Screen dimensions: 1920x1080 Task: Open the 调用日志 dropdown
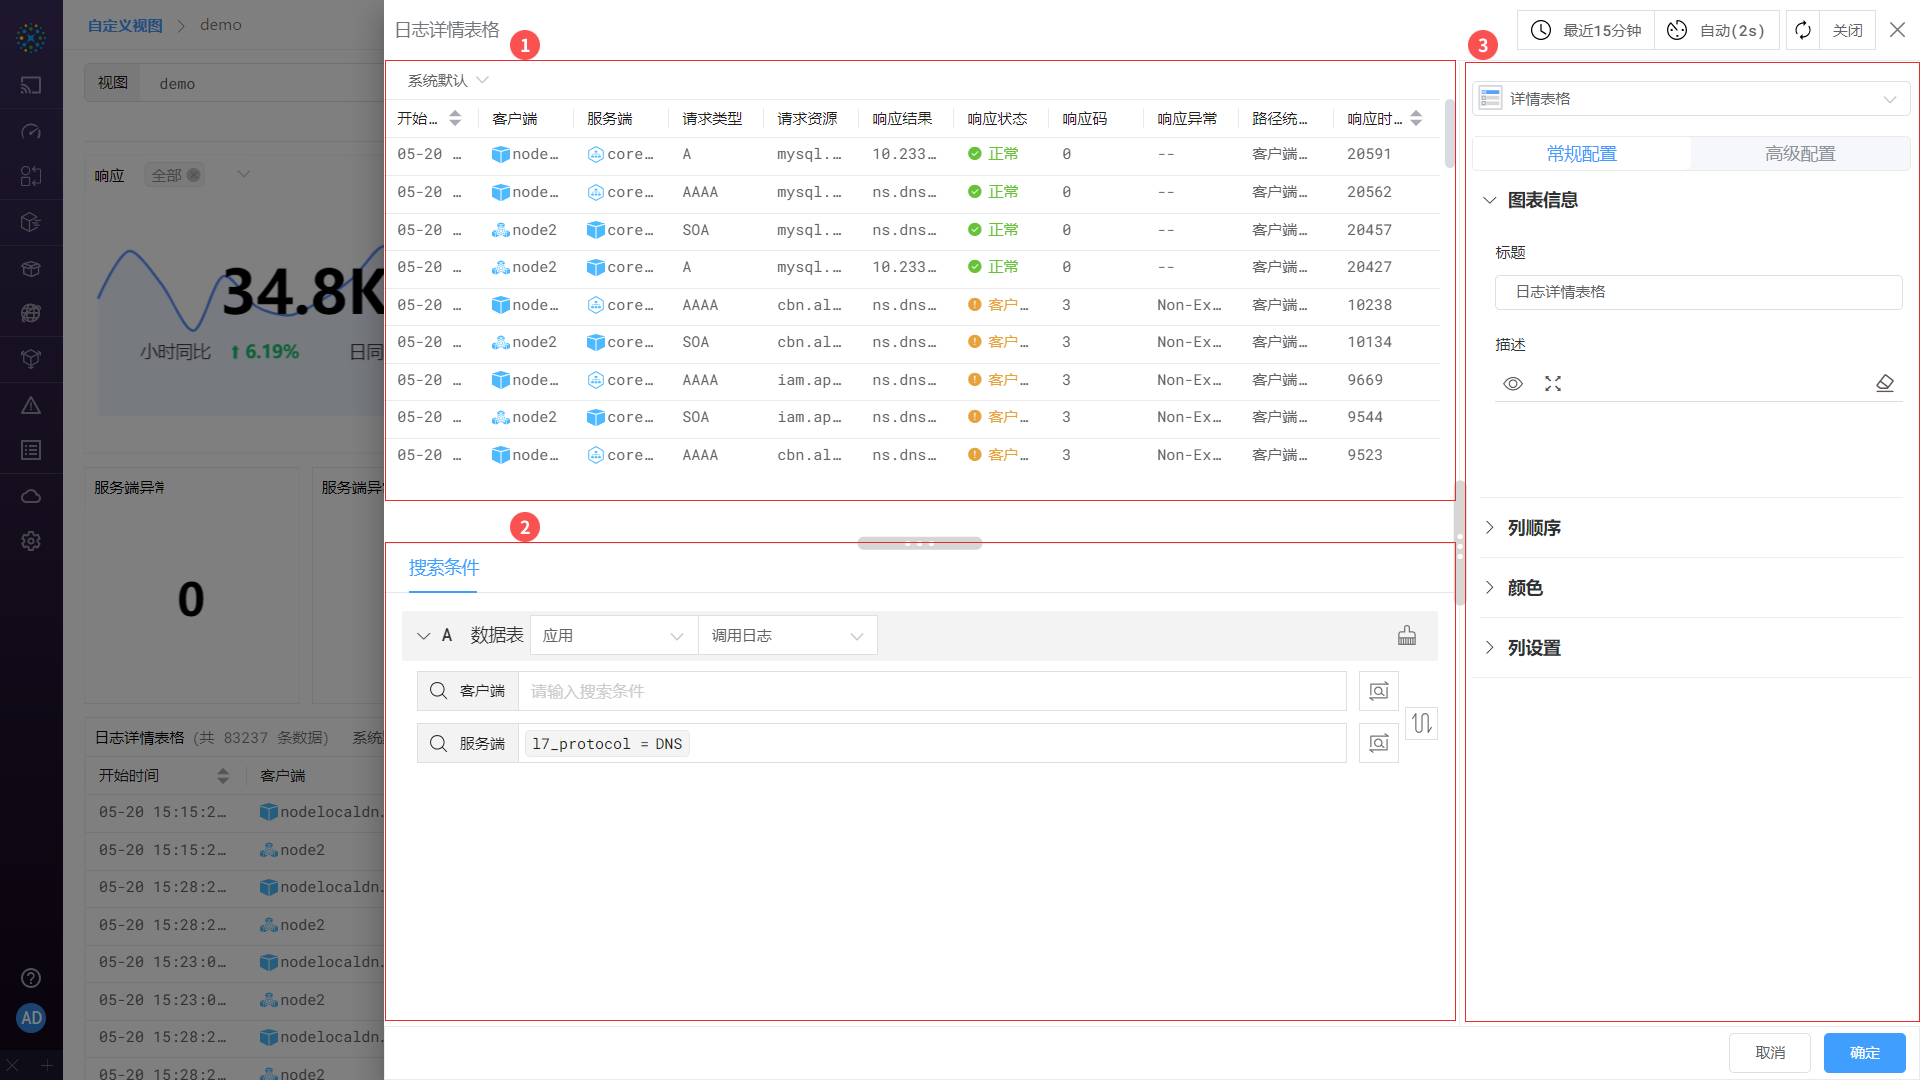click(x=787, y=636)
